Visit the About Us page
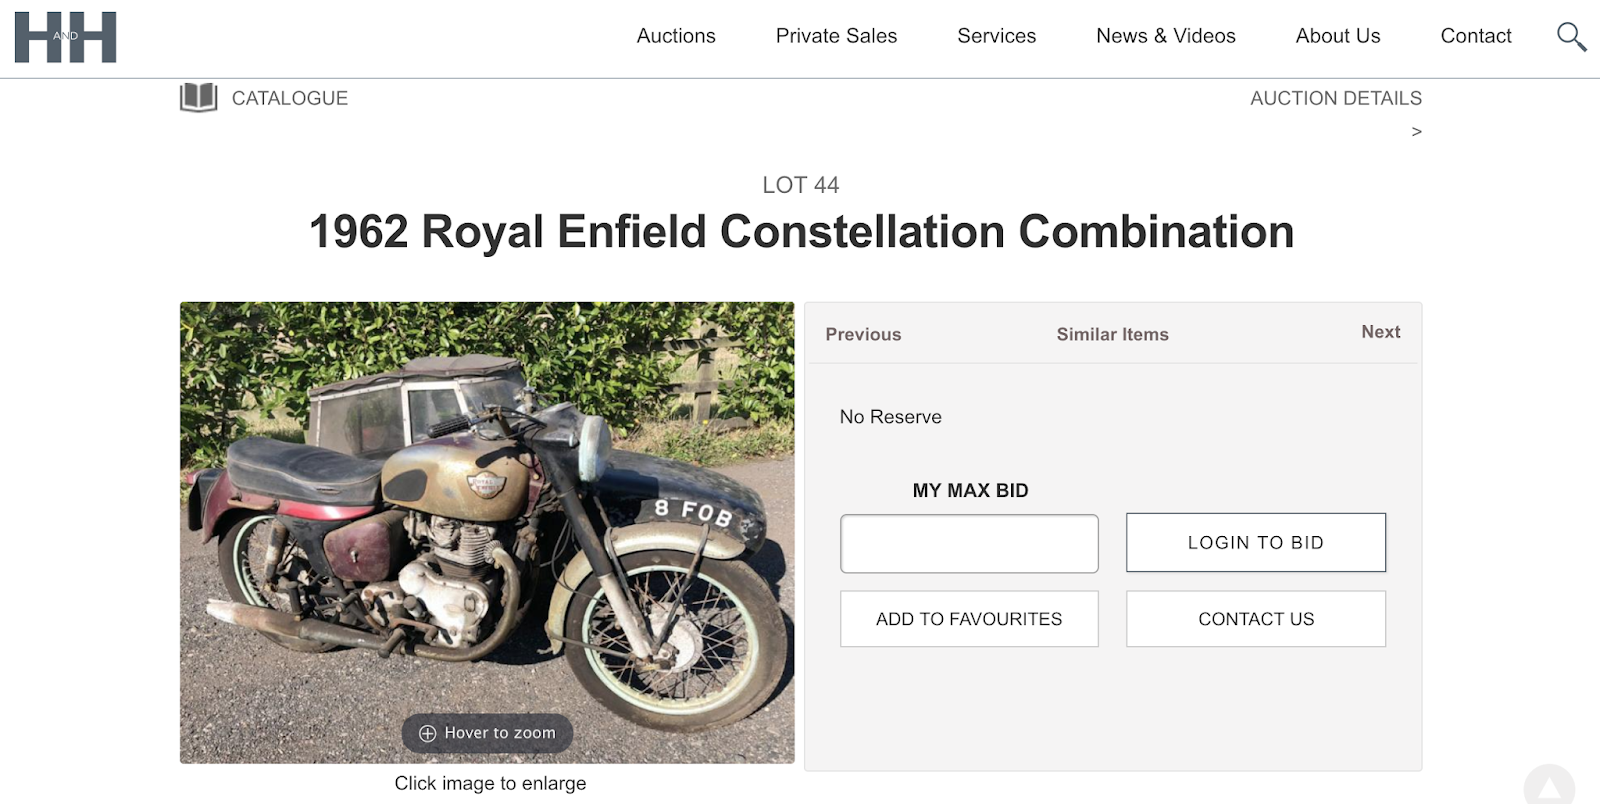Image resolution: width=1600 pixels, height=804 pixels. [x=1337, y=36]
